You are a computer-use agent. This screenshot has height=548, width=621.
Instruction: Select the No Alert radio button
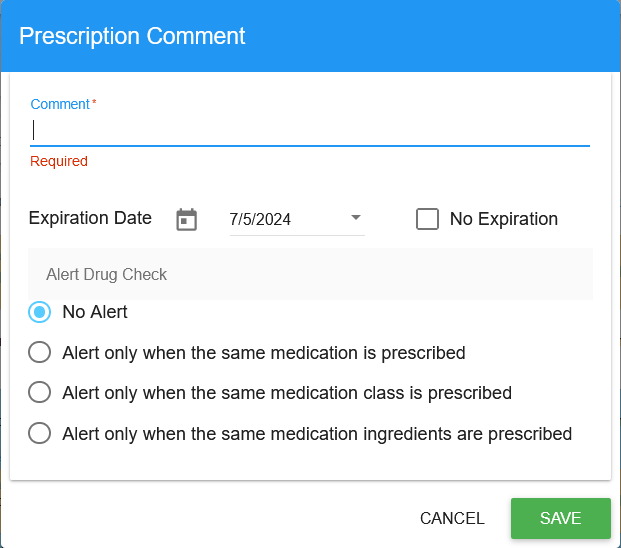pyautogui.click(x=40, y=312)
